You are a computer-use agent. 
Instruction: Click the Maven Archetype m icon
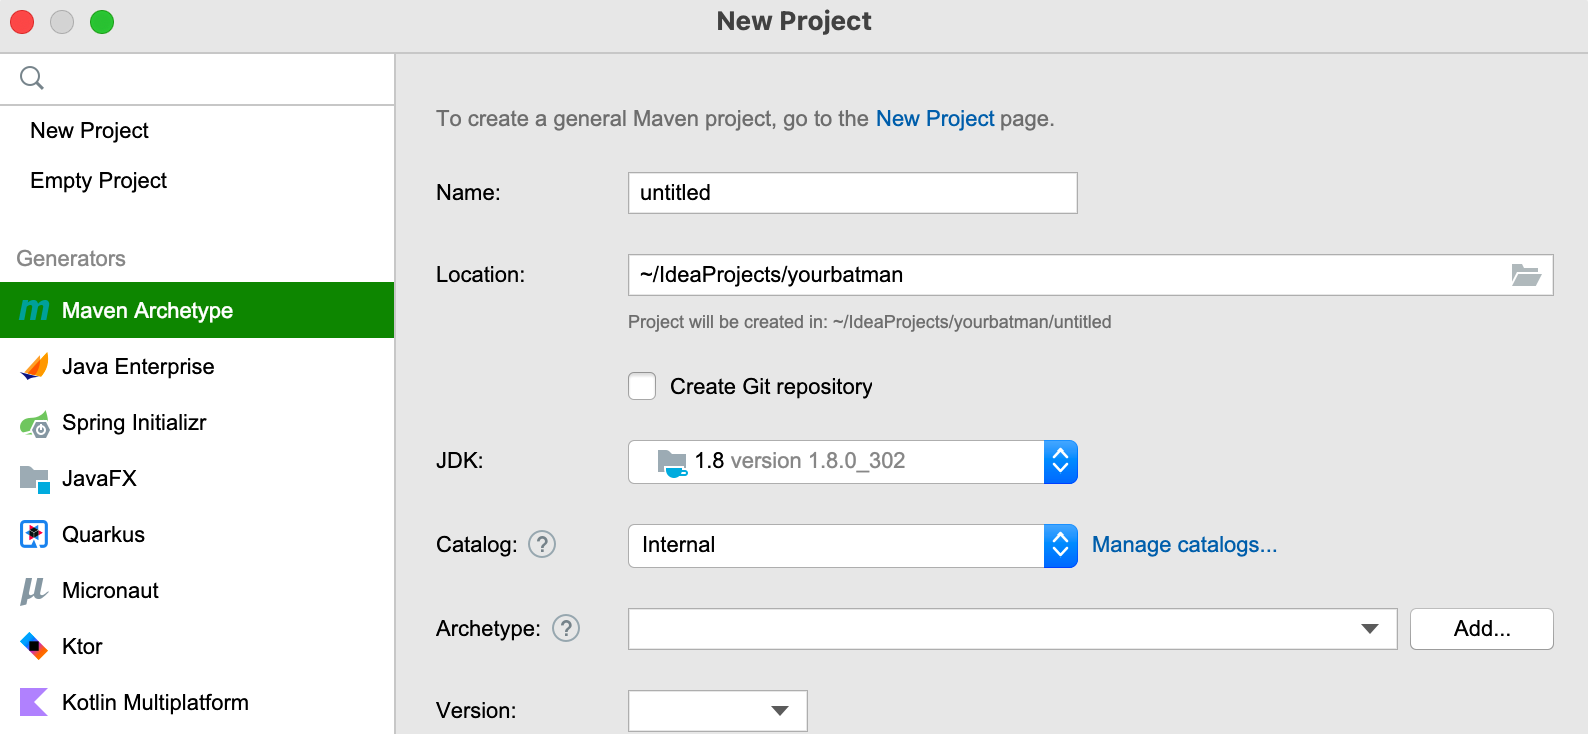click(34, 310)
